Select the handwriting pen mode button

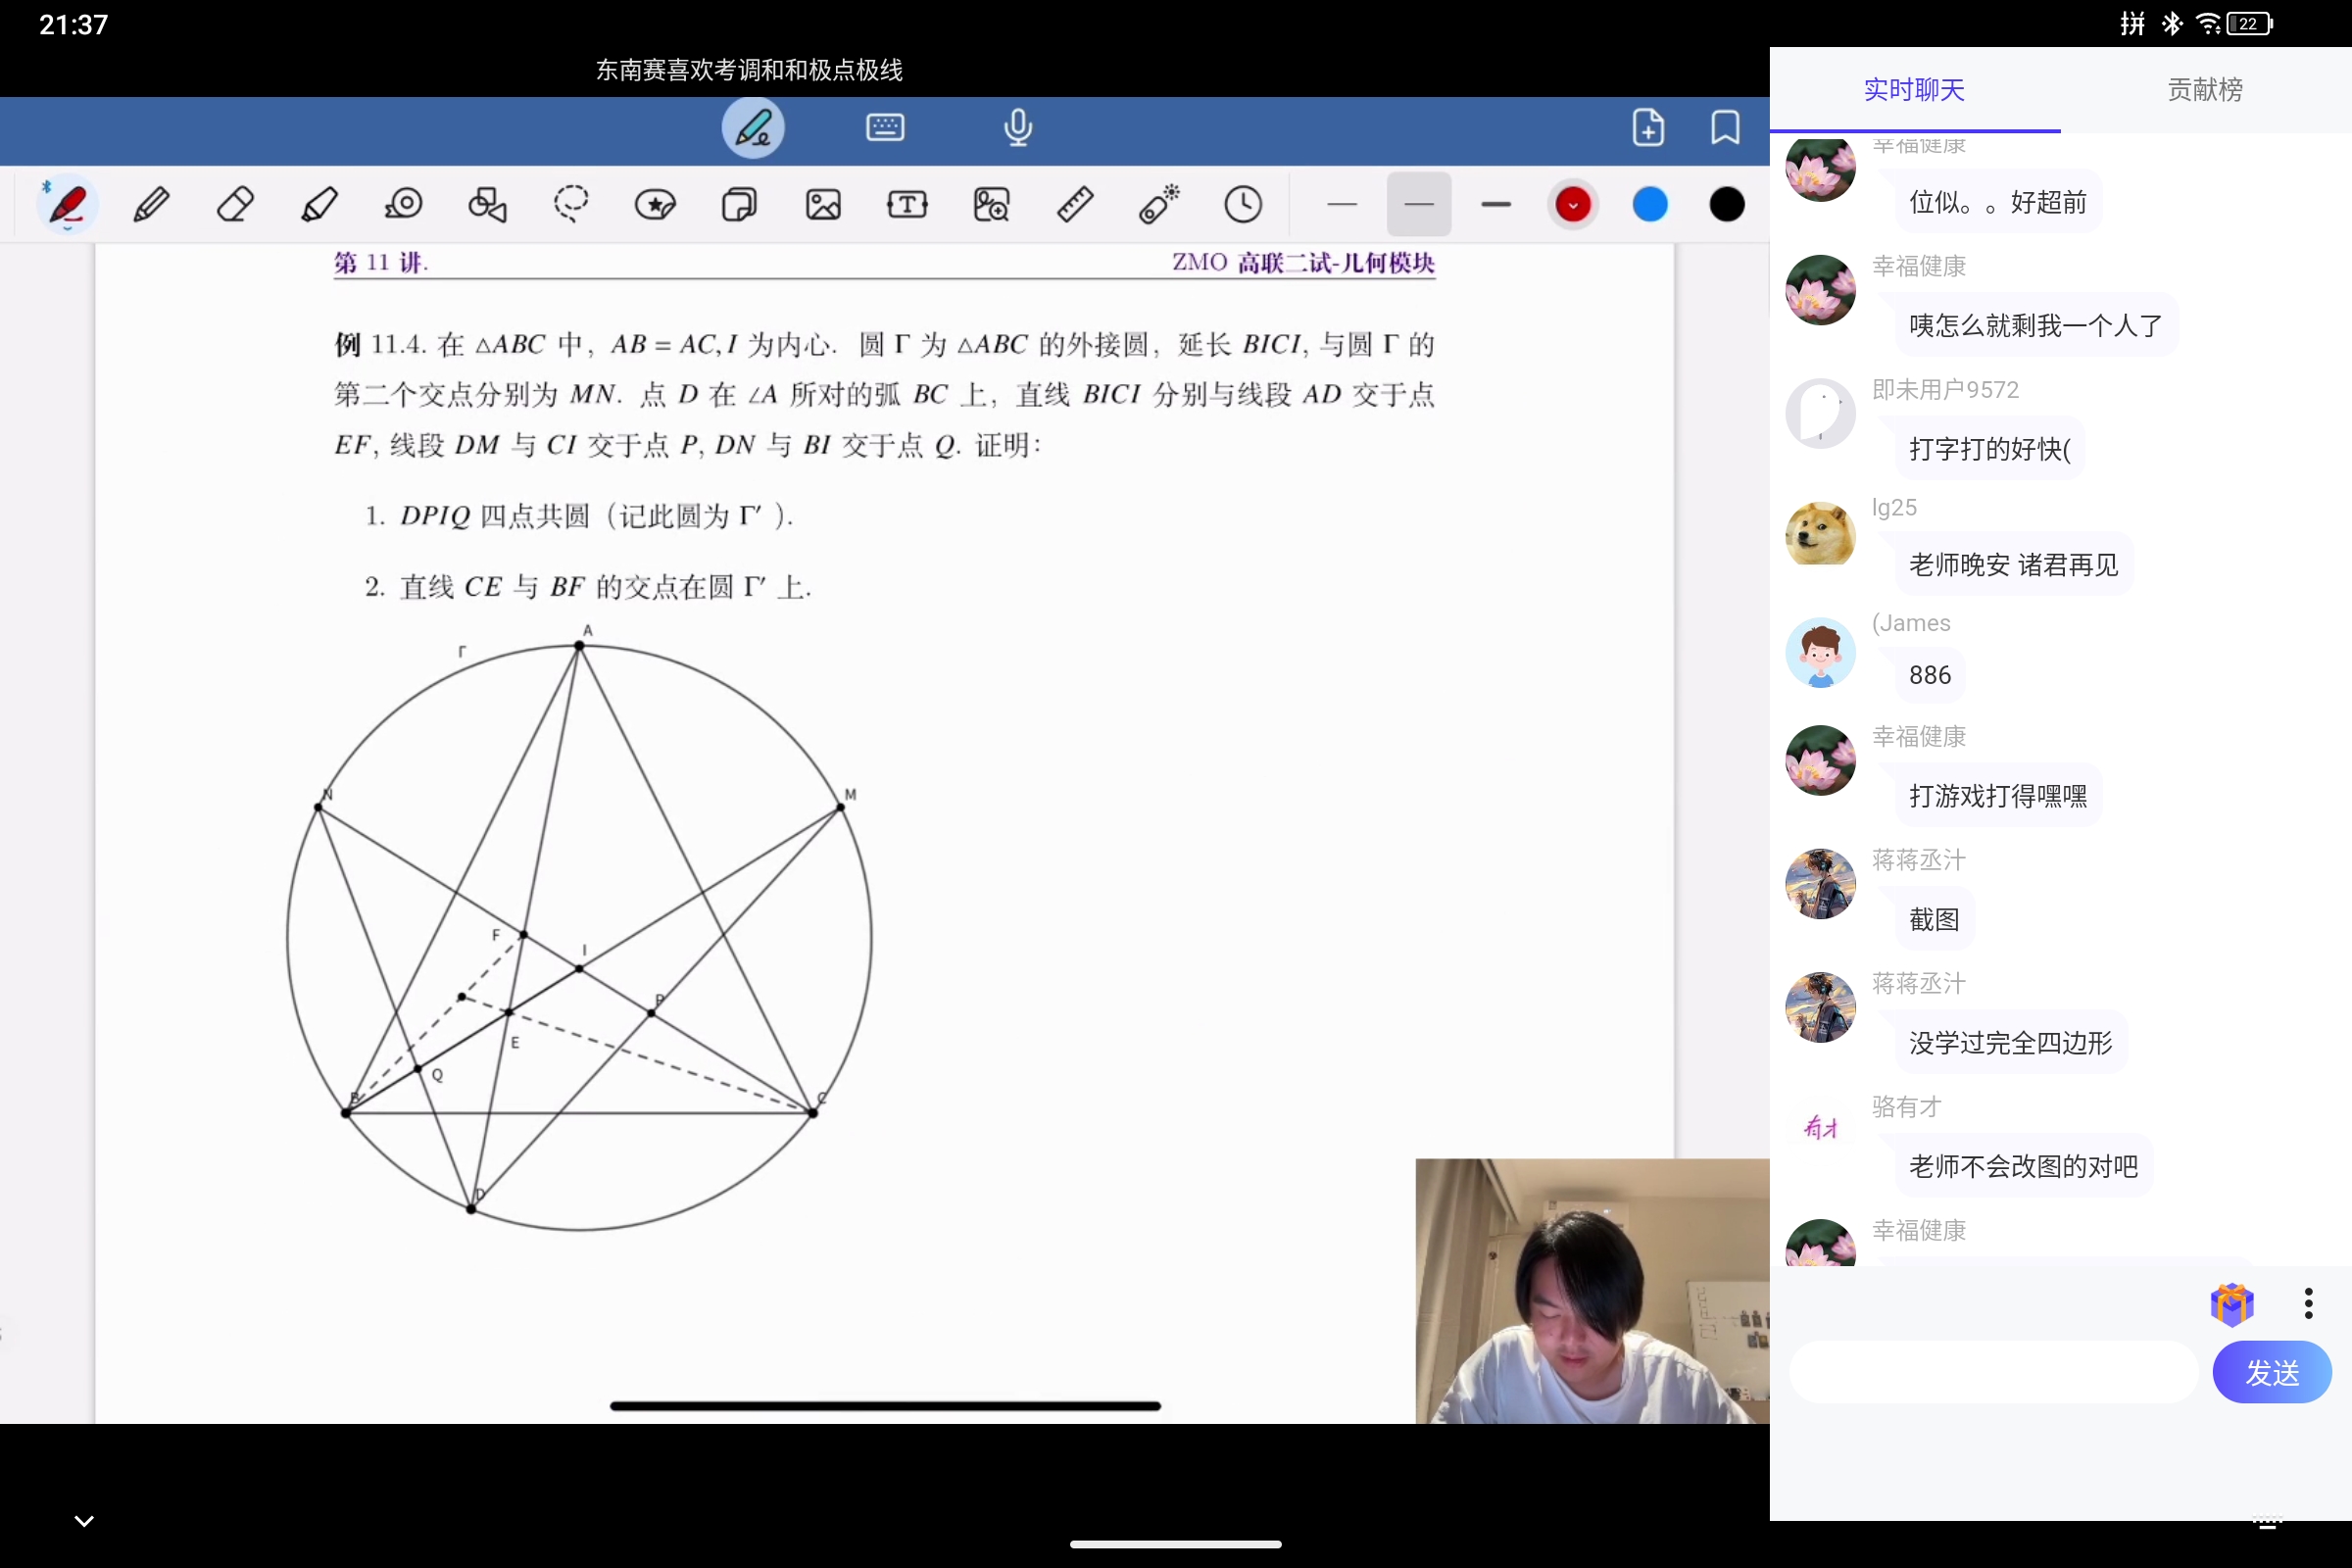[753, 128]
